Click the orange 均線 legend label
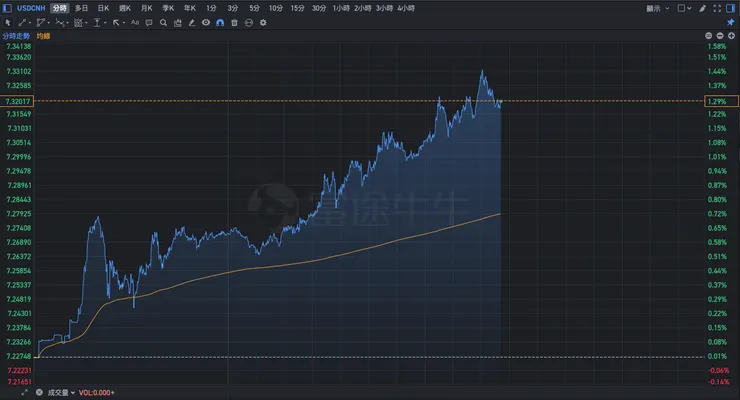Viewport: 740px width, 400px height. click(43, 36)
